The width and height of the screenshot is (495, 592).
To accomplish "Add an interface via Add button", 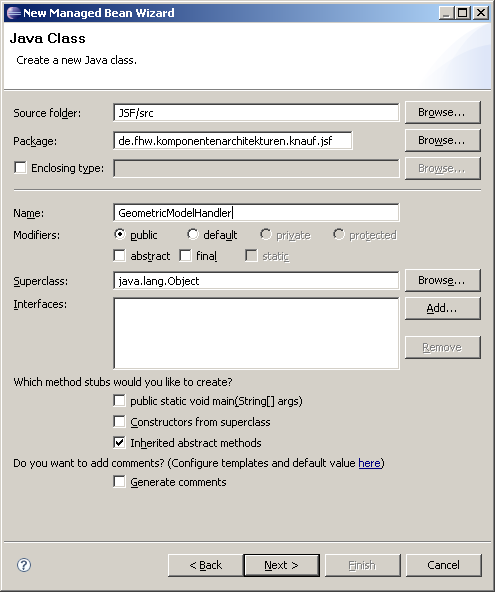I will [443, 308].
